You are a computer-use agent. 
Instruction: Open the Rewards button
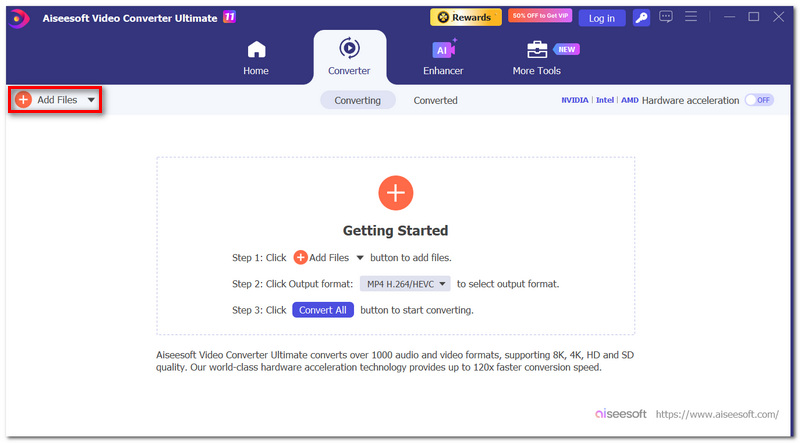click(465, 17)
